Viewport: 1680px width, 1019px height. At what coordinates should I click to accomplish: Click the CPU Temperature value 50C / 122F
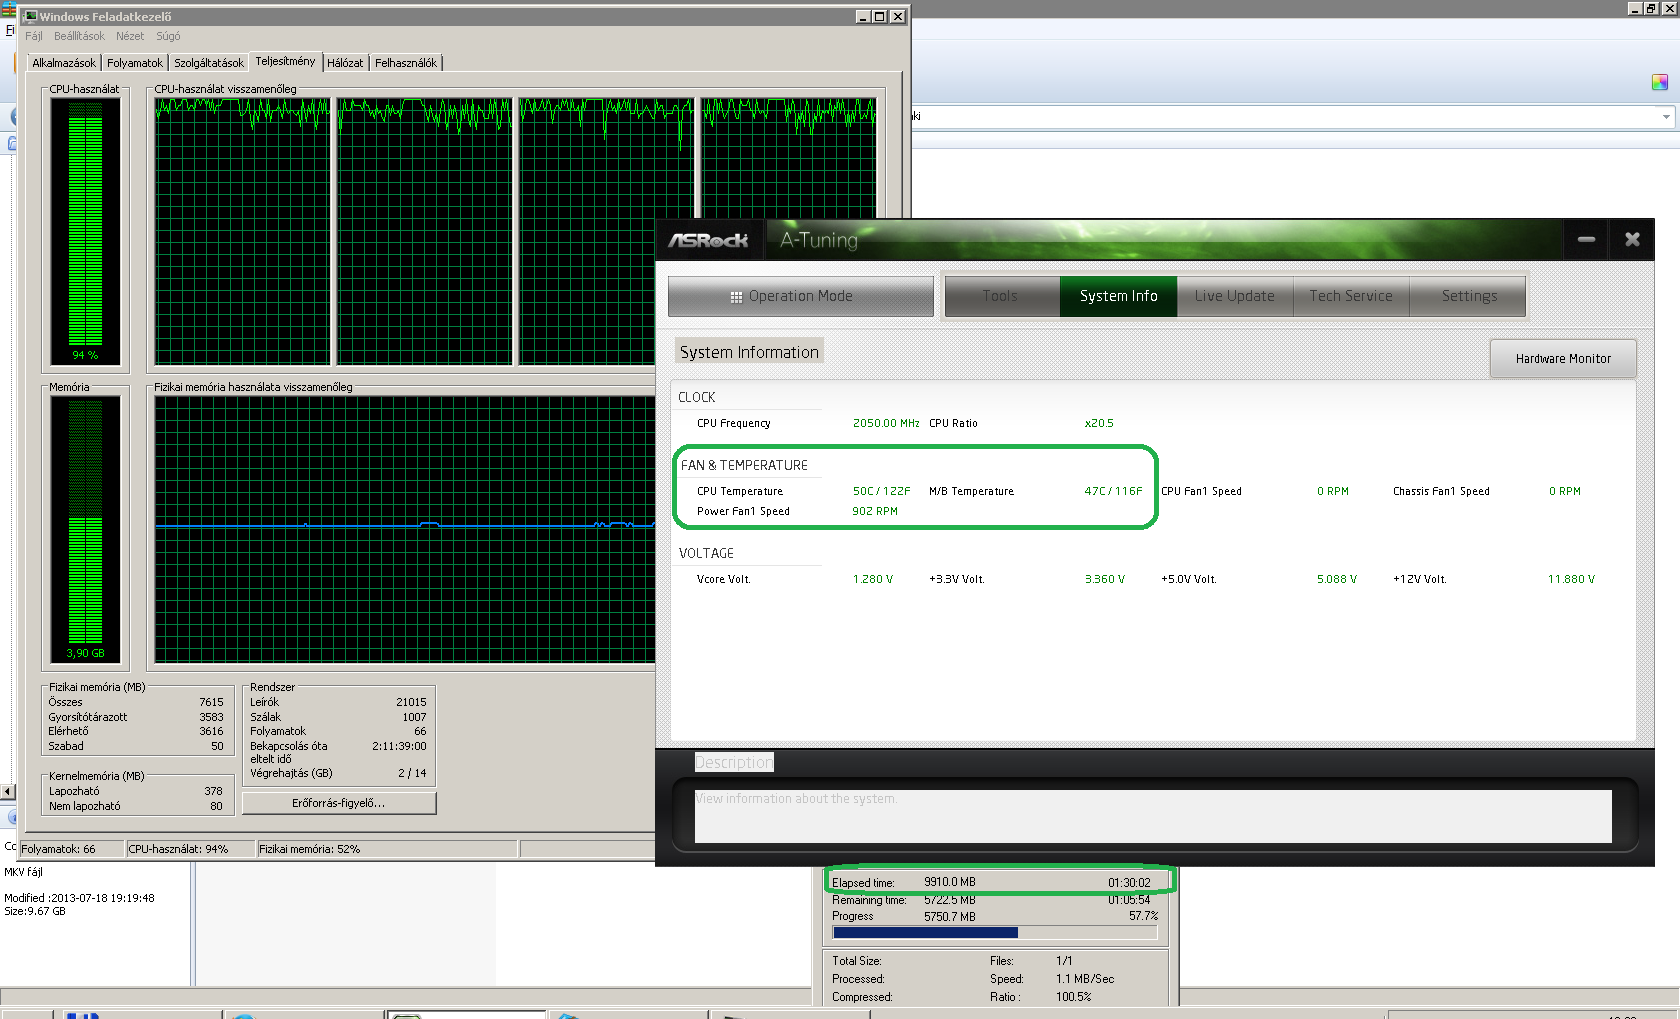pyautogui.click(x=881, y=491)
